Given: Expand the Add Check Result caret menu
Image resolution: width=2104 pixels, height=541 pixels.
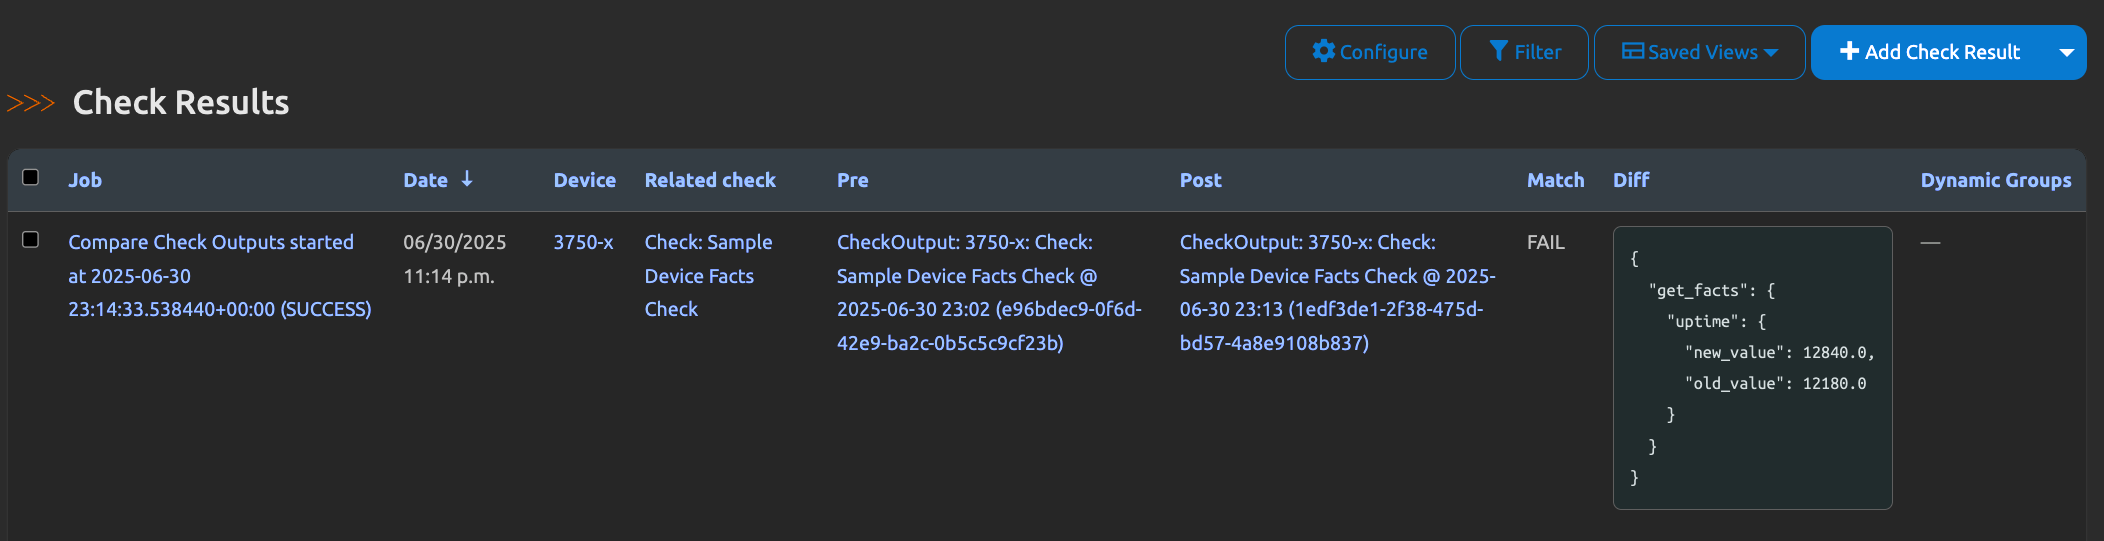Looking at the screenshot, I should pyautogui.click(x=2066, y=52).
